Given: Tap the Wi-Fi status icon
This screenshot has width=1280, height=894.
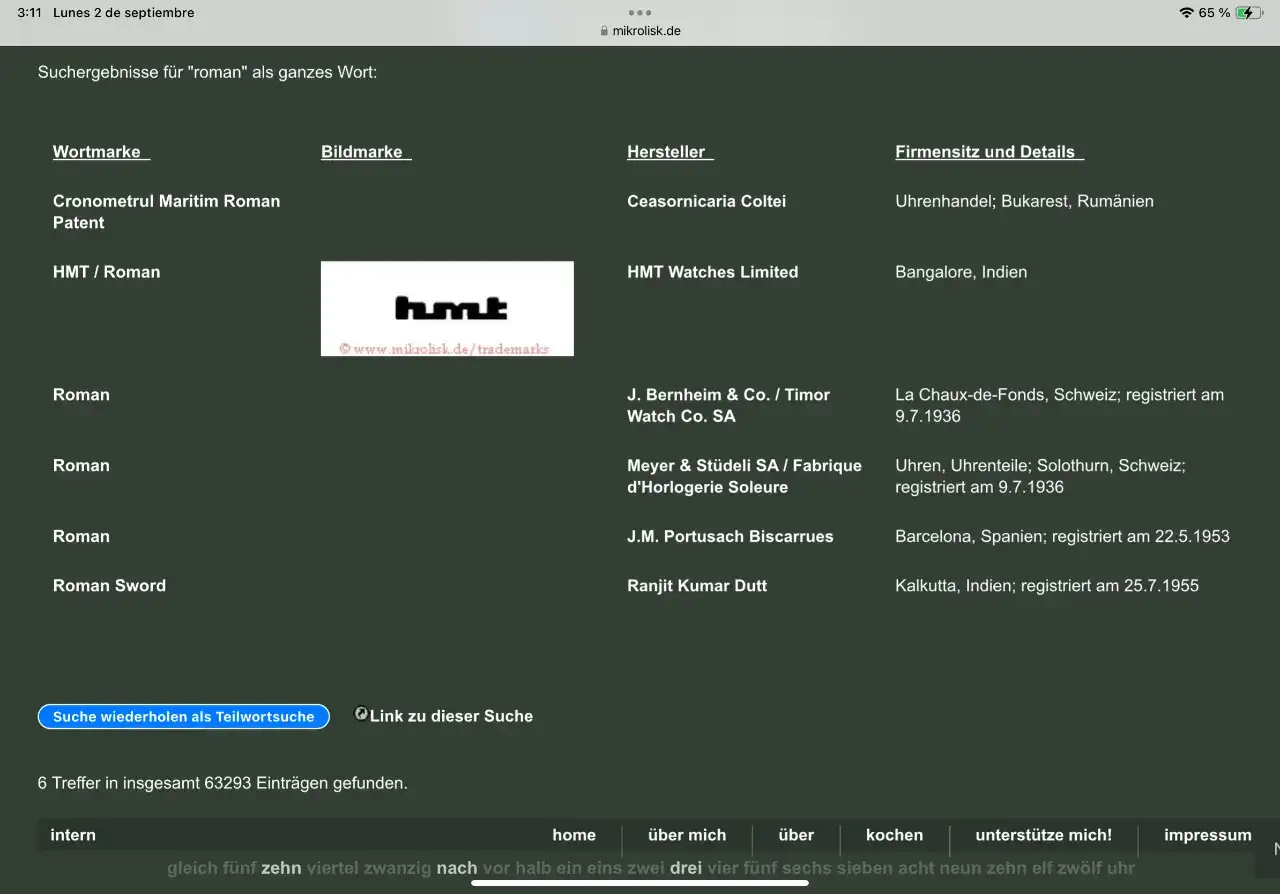Looking at the screenshot, I should pyautogui.click(x=1186, y=13).
